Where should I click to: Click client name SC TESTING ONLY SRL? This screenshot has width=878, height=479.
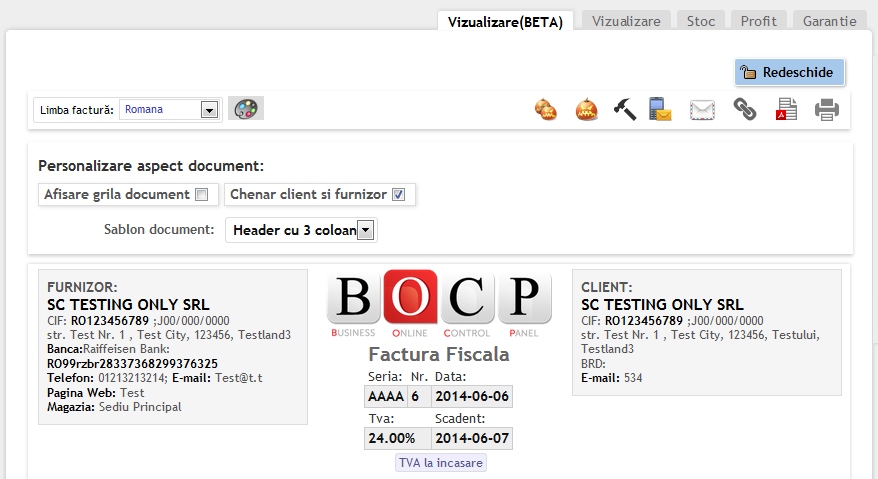pos(662,305)
